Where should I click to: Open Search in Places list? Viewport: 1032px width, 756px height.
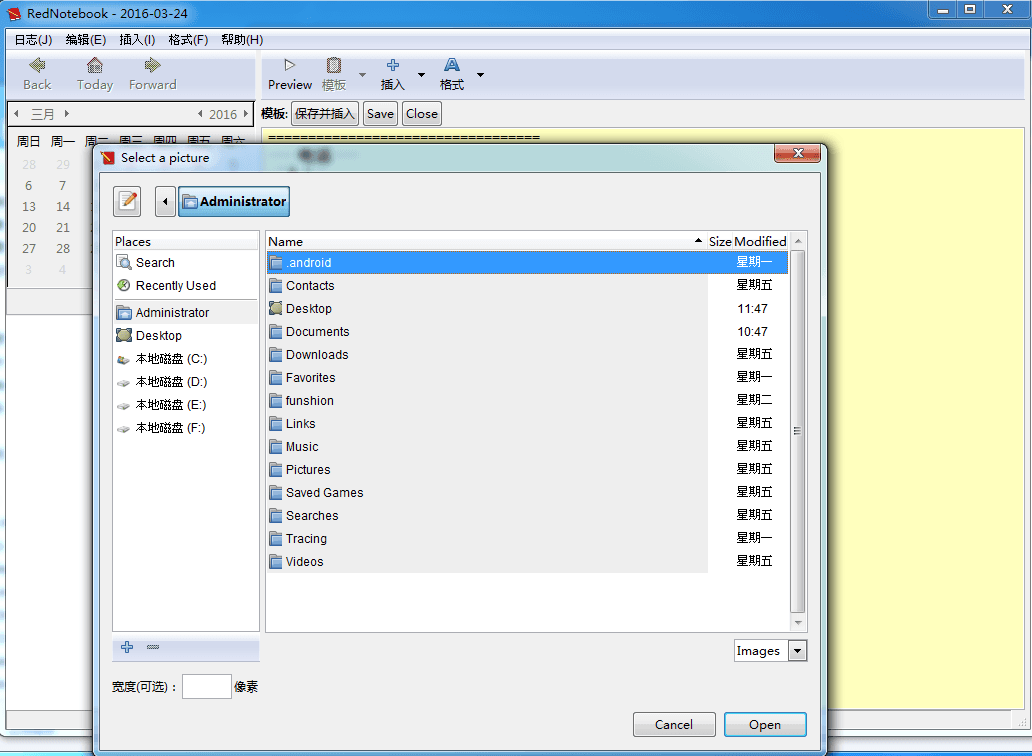click(186, 263)
